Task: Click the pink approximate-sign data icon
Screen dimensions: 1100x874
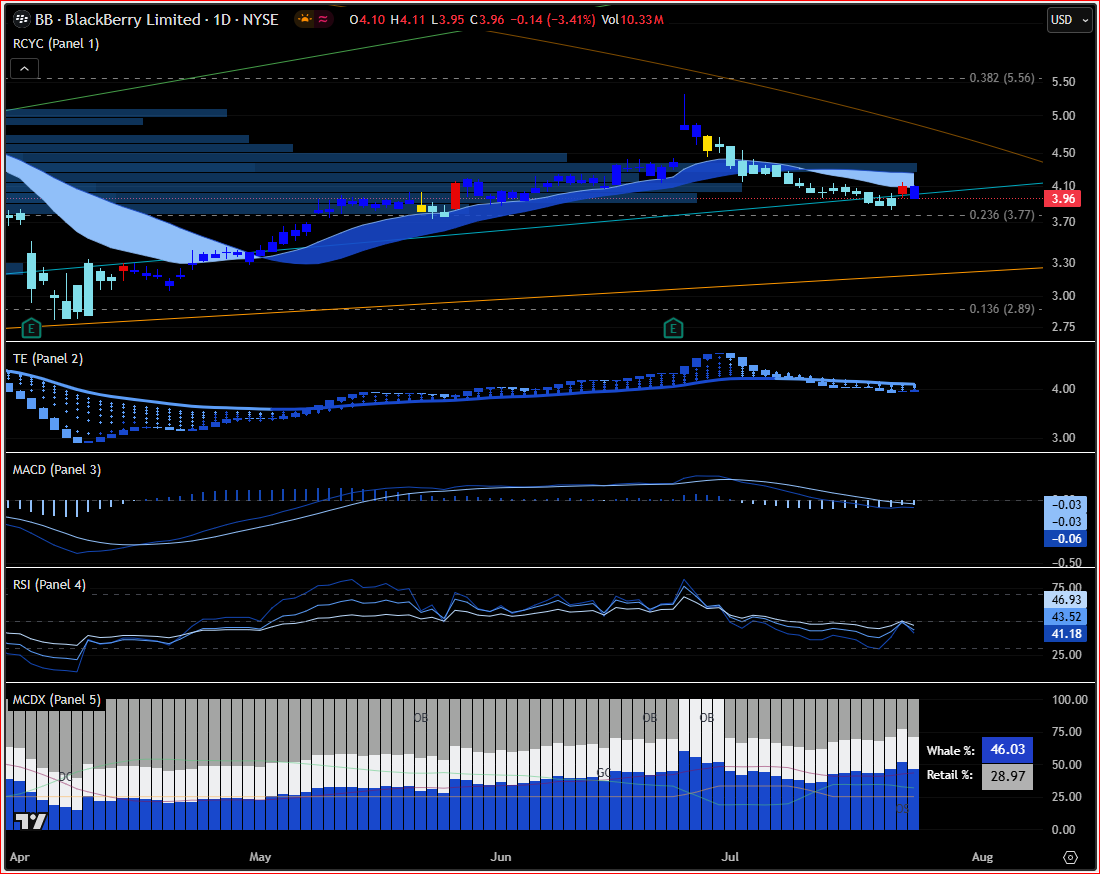Action: tap(323, 20)
